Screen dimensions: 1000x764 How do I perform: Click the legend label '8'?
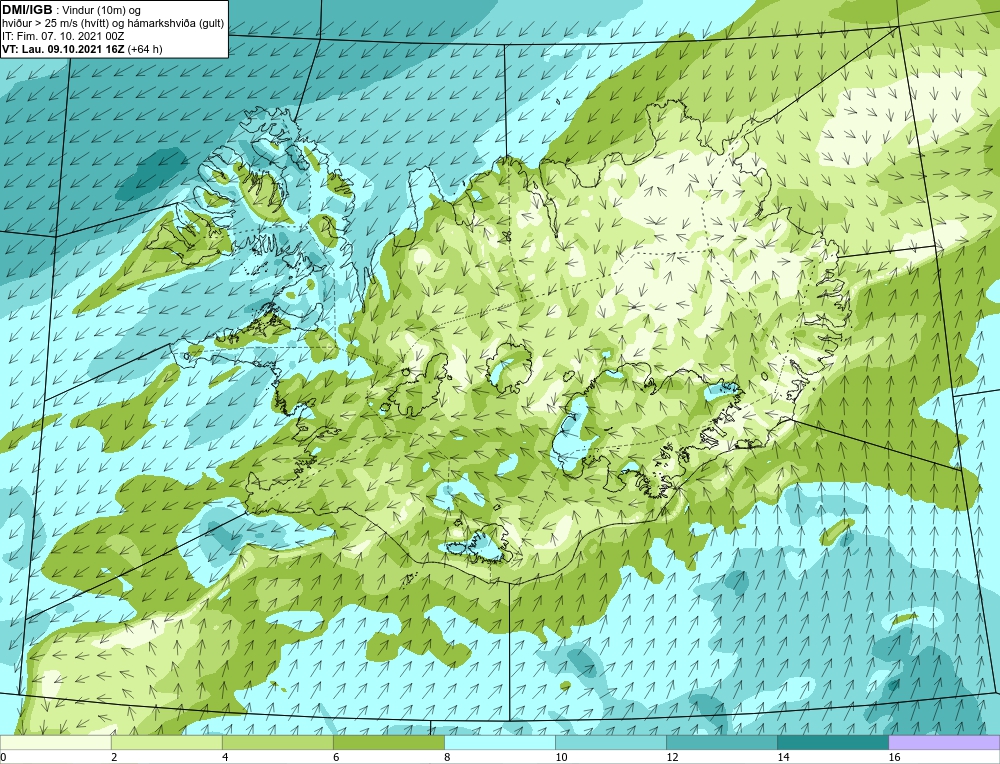coord(446,757)
